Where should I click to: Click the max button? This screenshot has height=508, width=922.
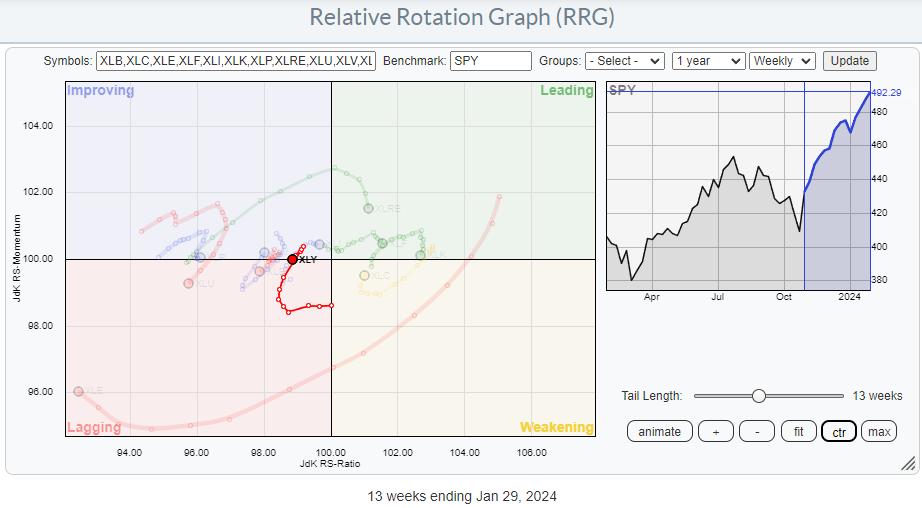tap(879, 432)
